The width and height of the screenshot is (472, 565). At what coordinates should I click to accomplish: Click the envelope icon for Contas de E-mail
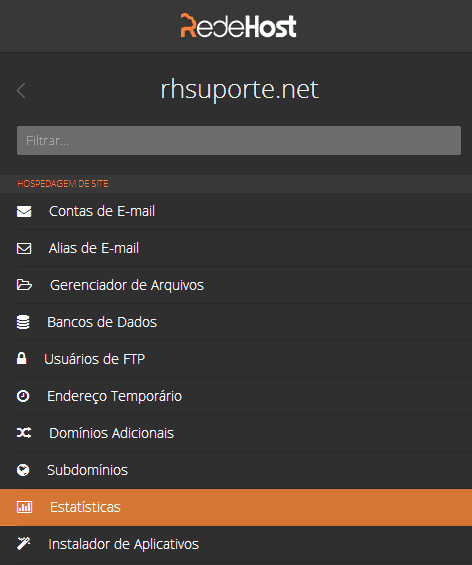click(24, 212)
